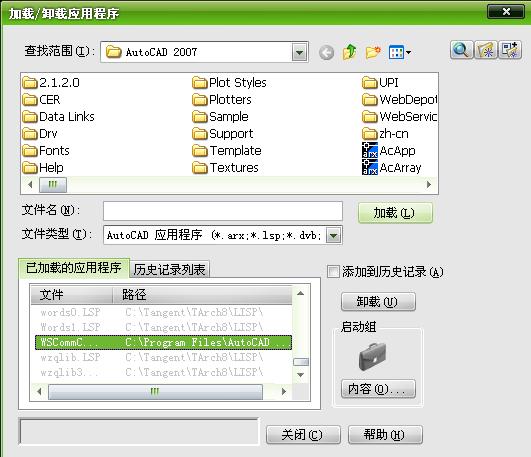Open the 2.1.2.0 folder

pos(51,83)
